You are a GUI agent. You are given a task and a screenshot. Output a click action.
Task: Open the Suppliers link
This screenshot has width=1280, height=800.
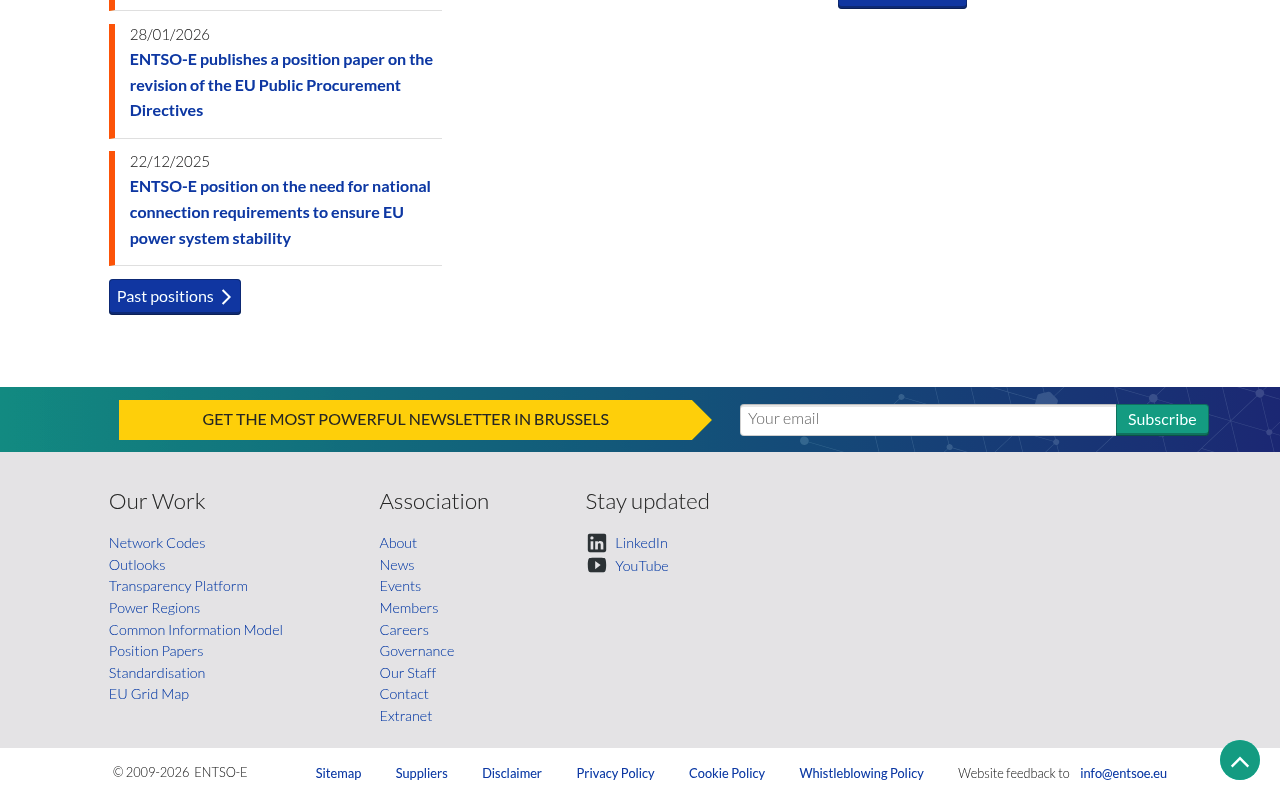(422, 773)
